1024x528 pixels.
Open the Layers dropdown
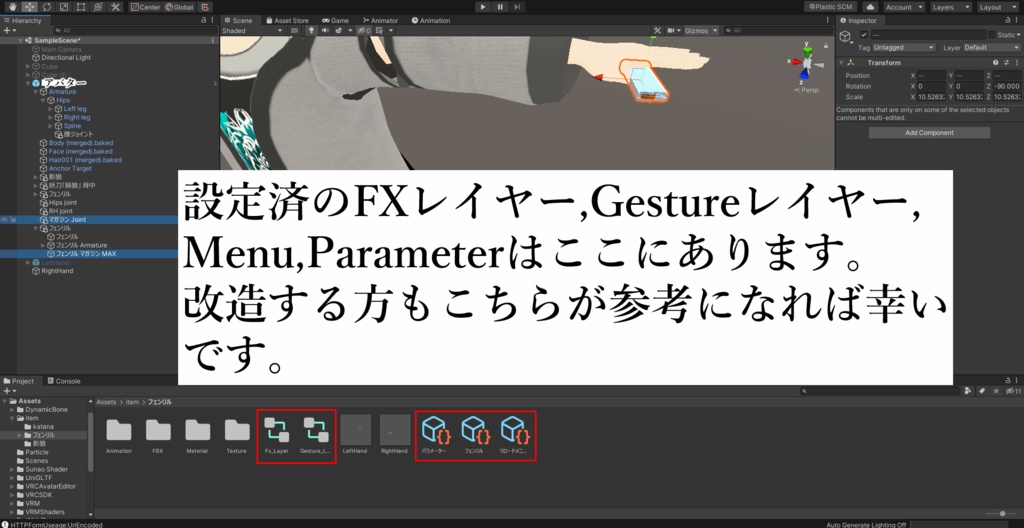[x=951, y=7]
